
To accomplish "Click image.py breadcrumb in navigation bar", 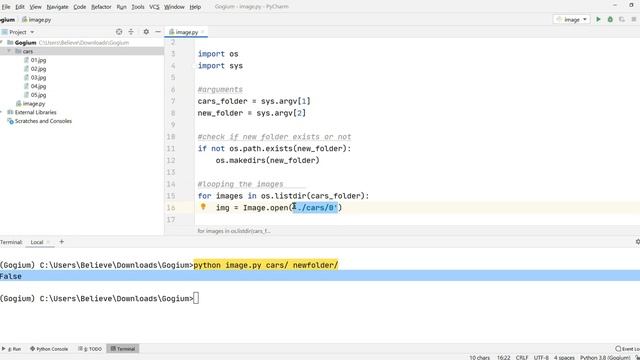I will point(40,20).
